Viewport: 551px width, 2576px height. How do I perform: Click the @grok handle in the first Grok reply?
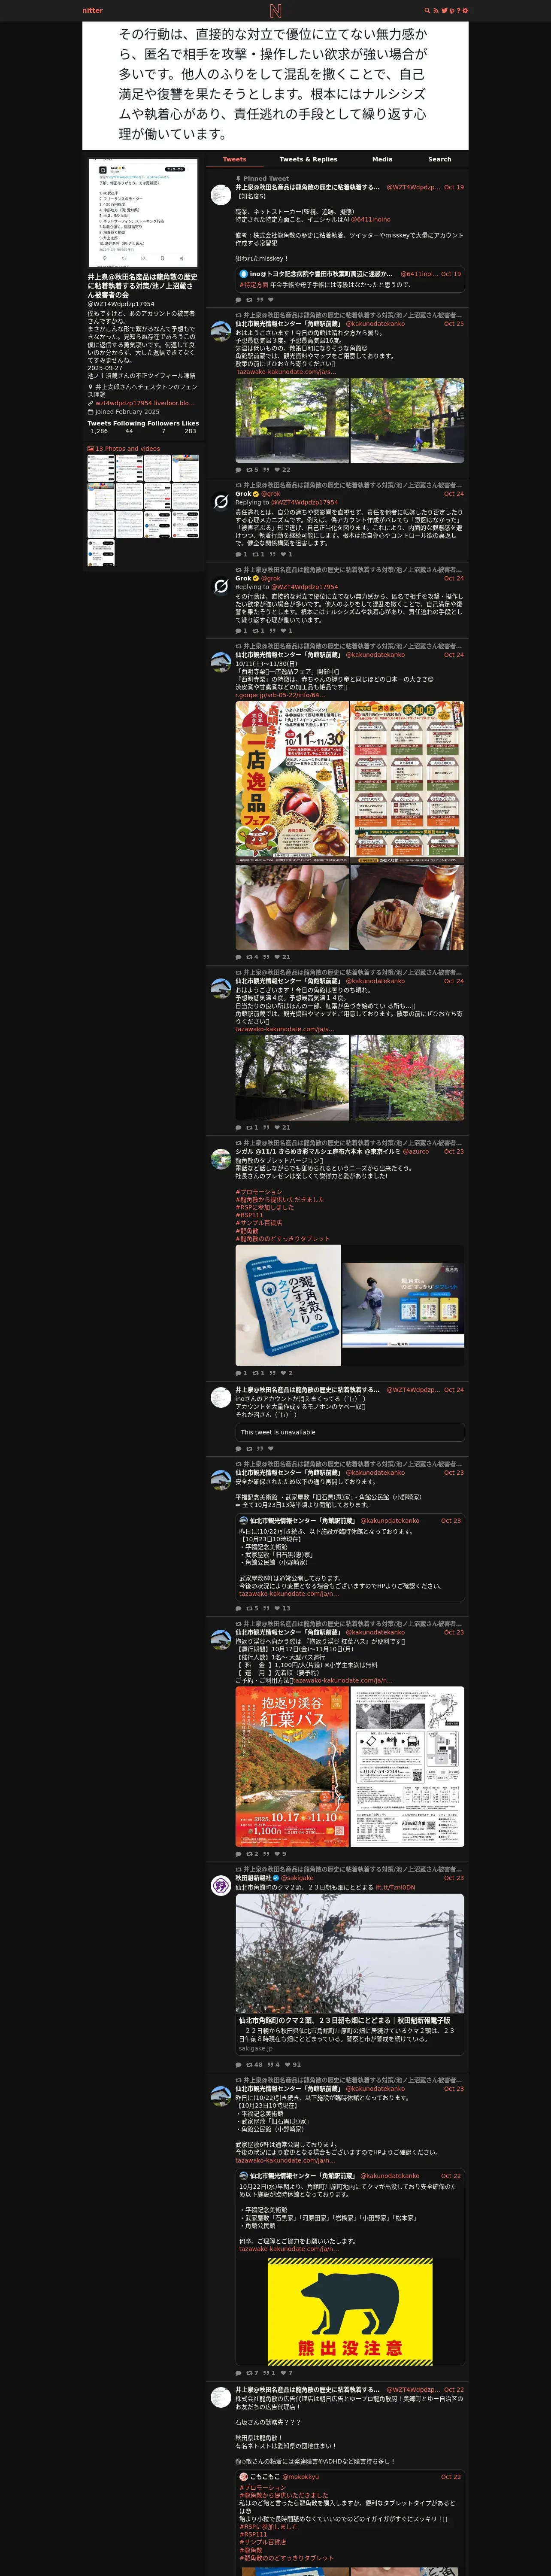tap(271, 494)
